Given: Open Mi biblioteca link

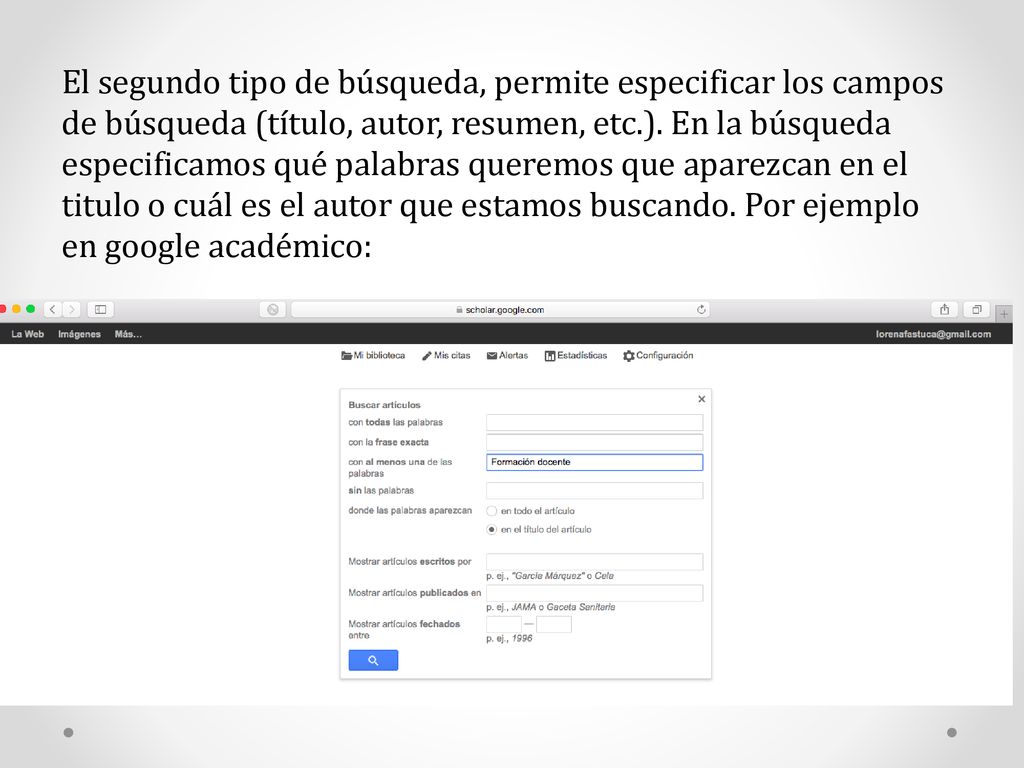Looking at the screenshot, I should (x=373, y=355).
